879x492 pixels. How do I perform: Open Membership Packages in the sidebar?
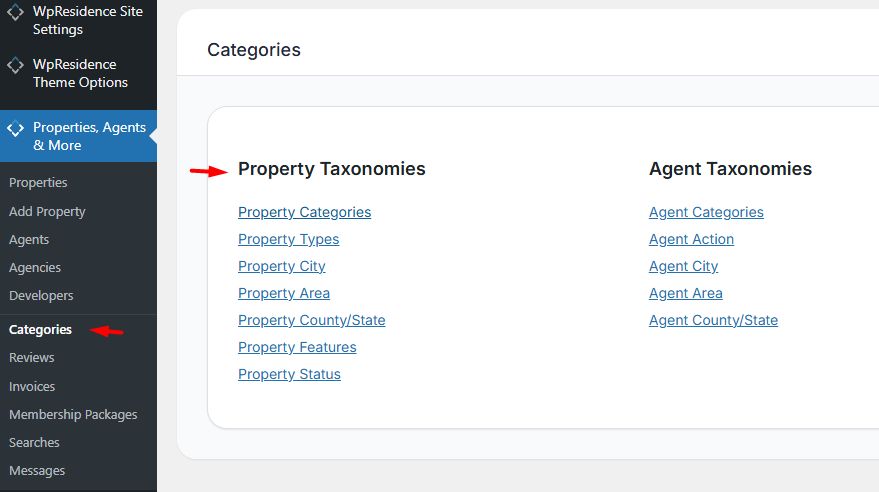73,415
